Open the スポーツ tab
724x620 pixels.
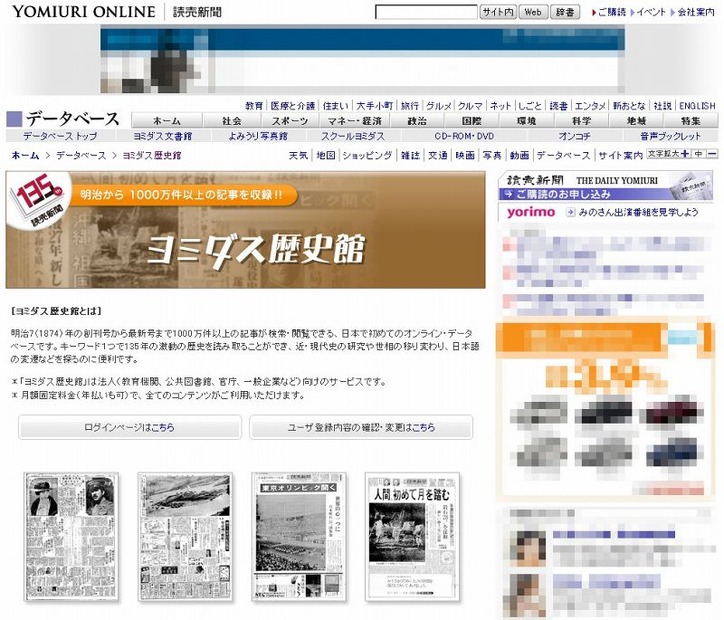point(290,120)
